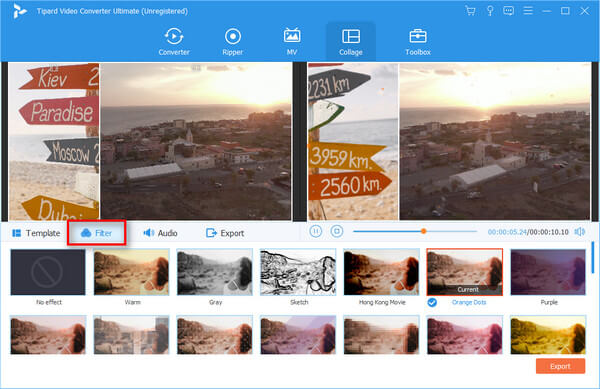Image resolution: width=600 pixels, height=389 pixels.
Task: Switch to the Template tab
Action: tap(36, 233)
